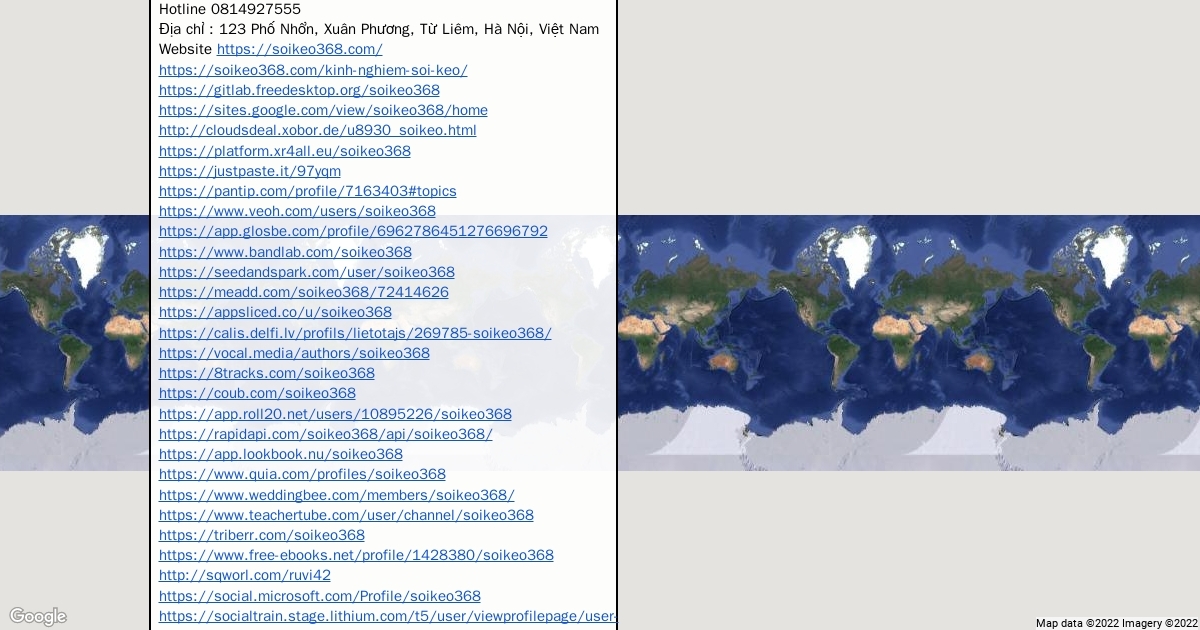Visit the social.microsoft.com Profile link
The image size is (1200, 630).
click(319, 596)
